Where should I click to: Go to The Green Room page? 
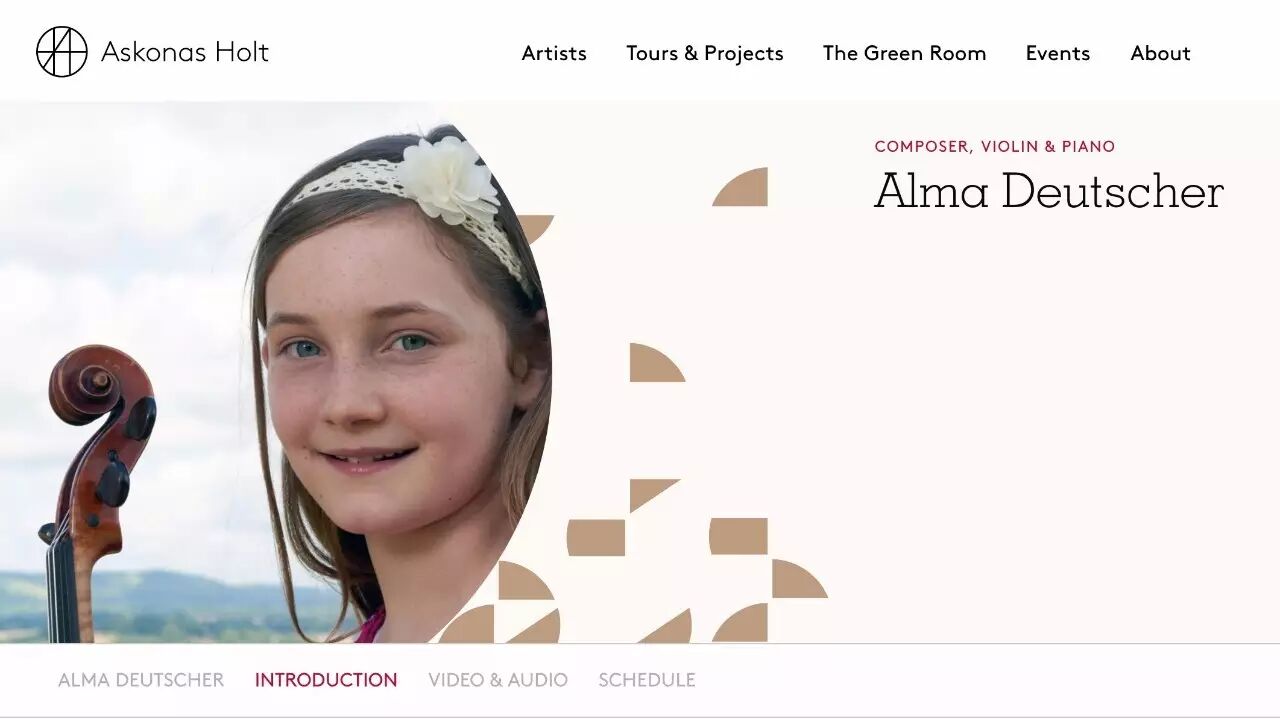(x=905, y=53)
